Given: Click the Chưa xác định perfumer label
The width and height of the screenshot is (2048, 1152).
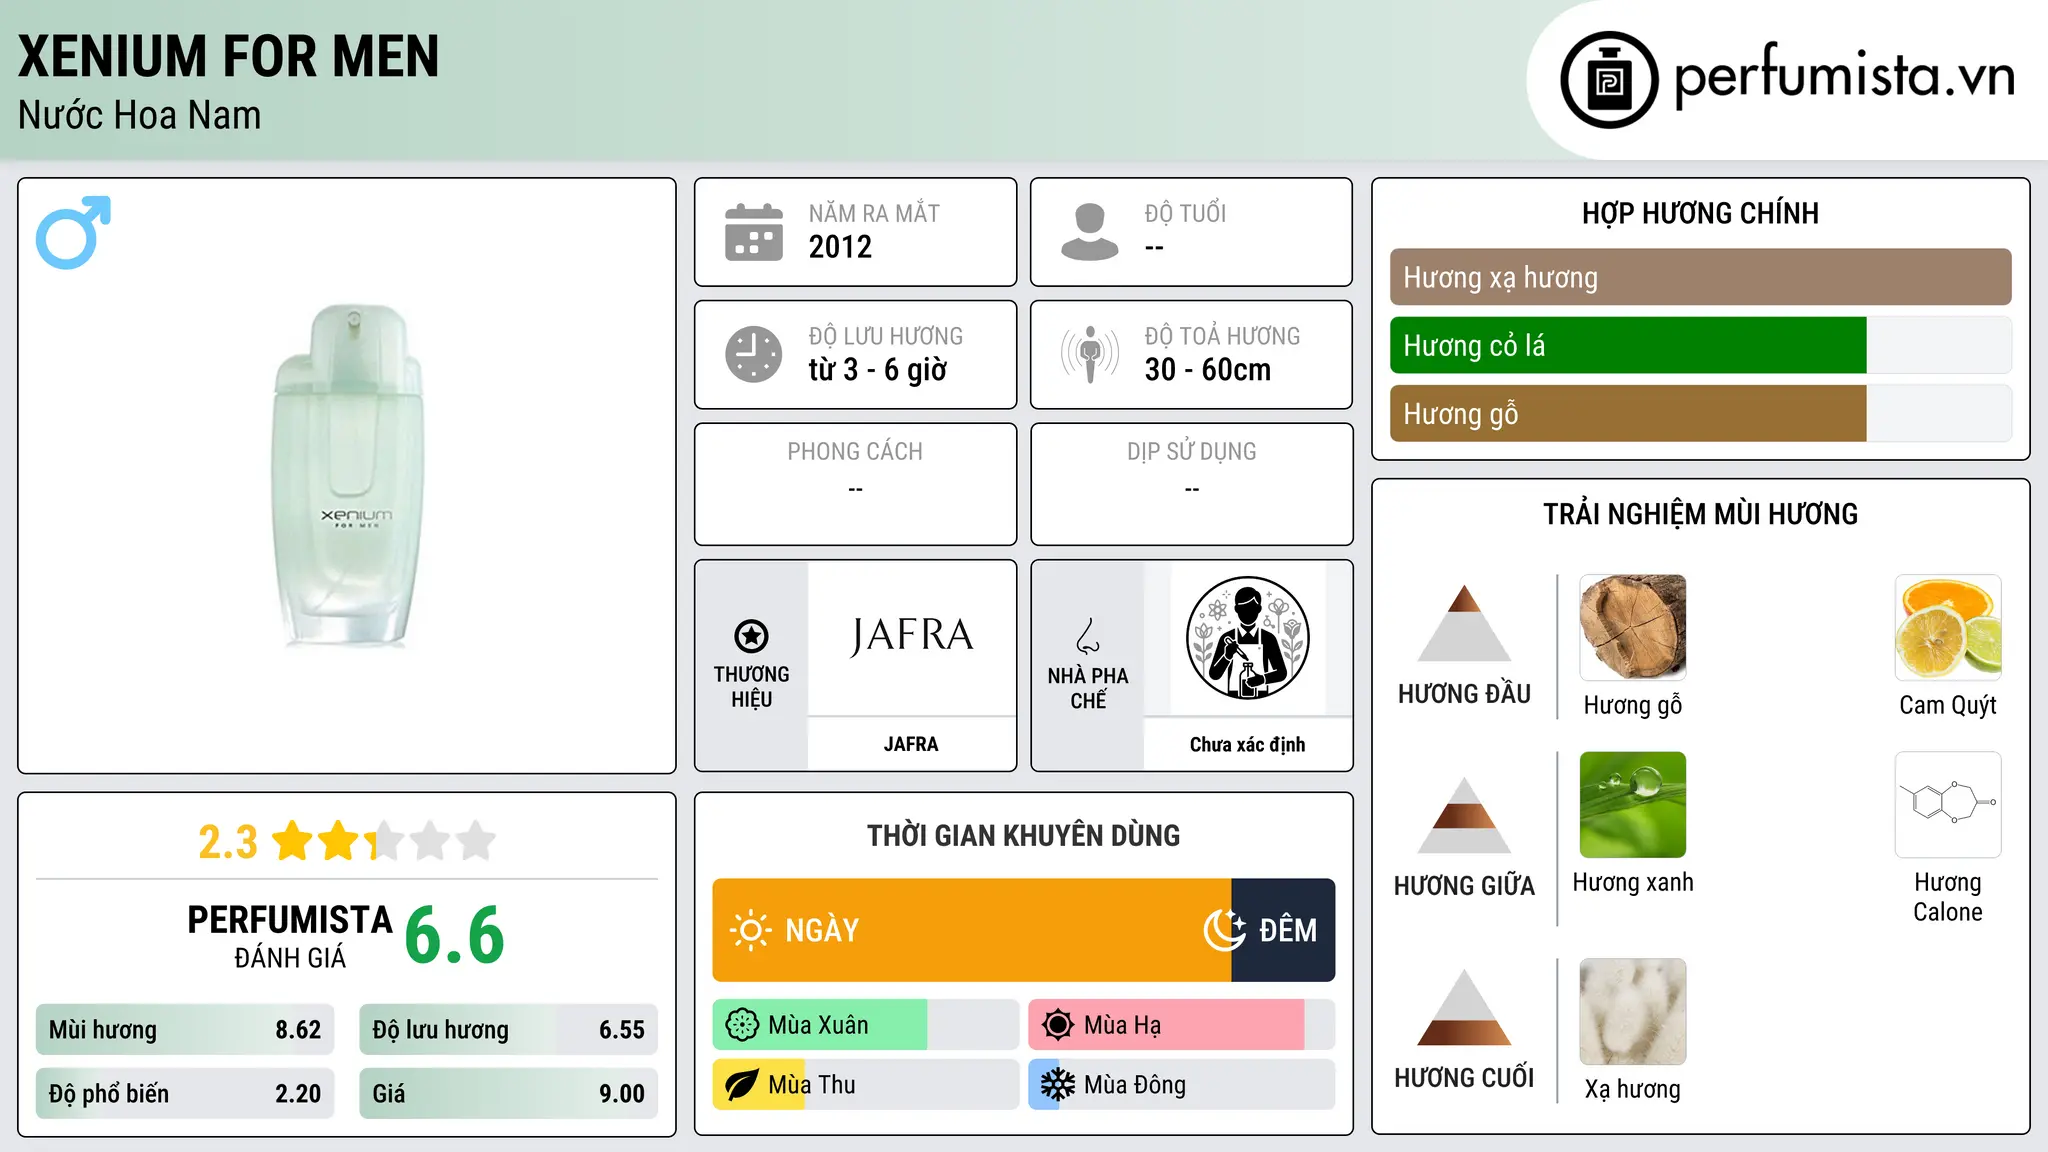Looking at the screenshot, I should point(1247,744).
